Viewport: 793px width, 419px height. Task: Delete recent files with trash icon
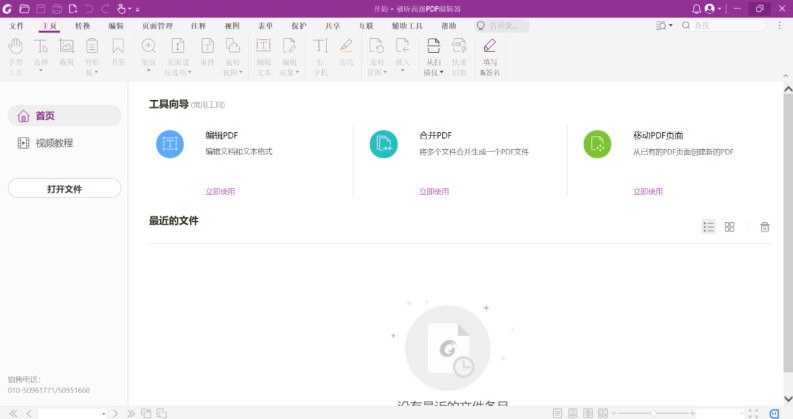click(765, 227)
